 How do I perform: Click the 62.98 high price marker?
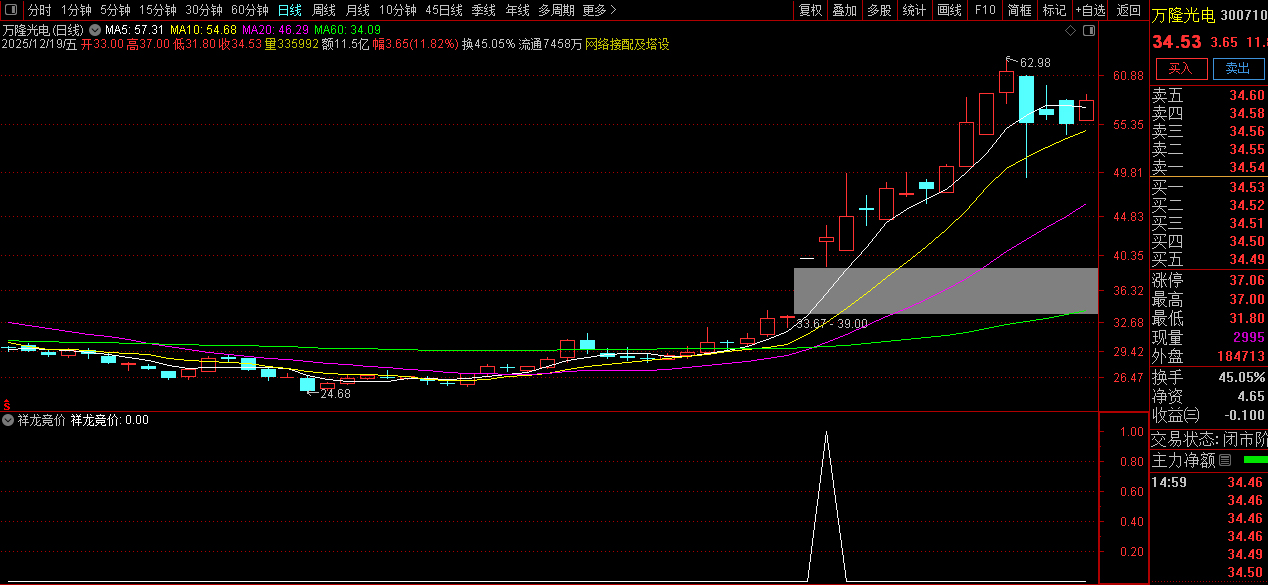1035,62
